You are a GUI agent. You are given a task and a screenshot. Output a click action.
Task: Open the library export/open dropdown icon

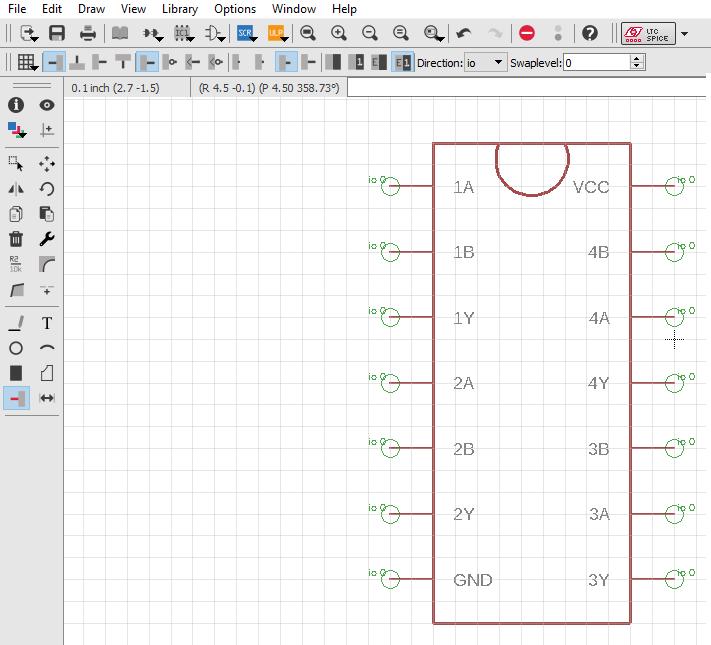click(x=29, y=34)
